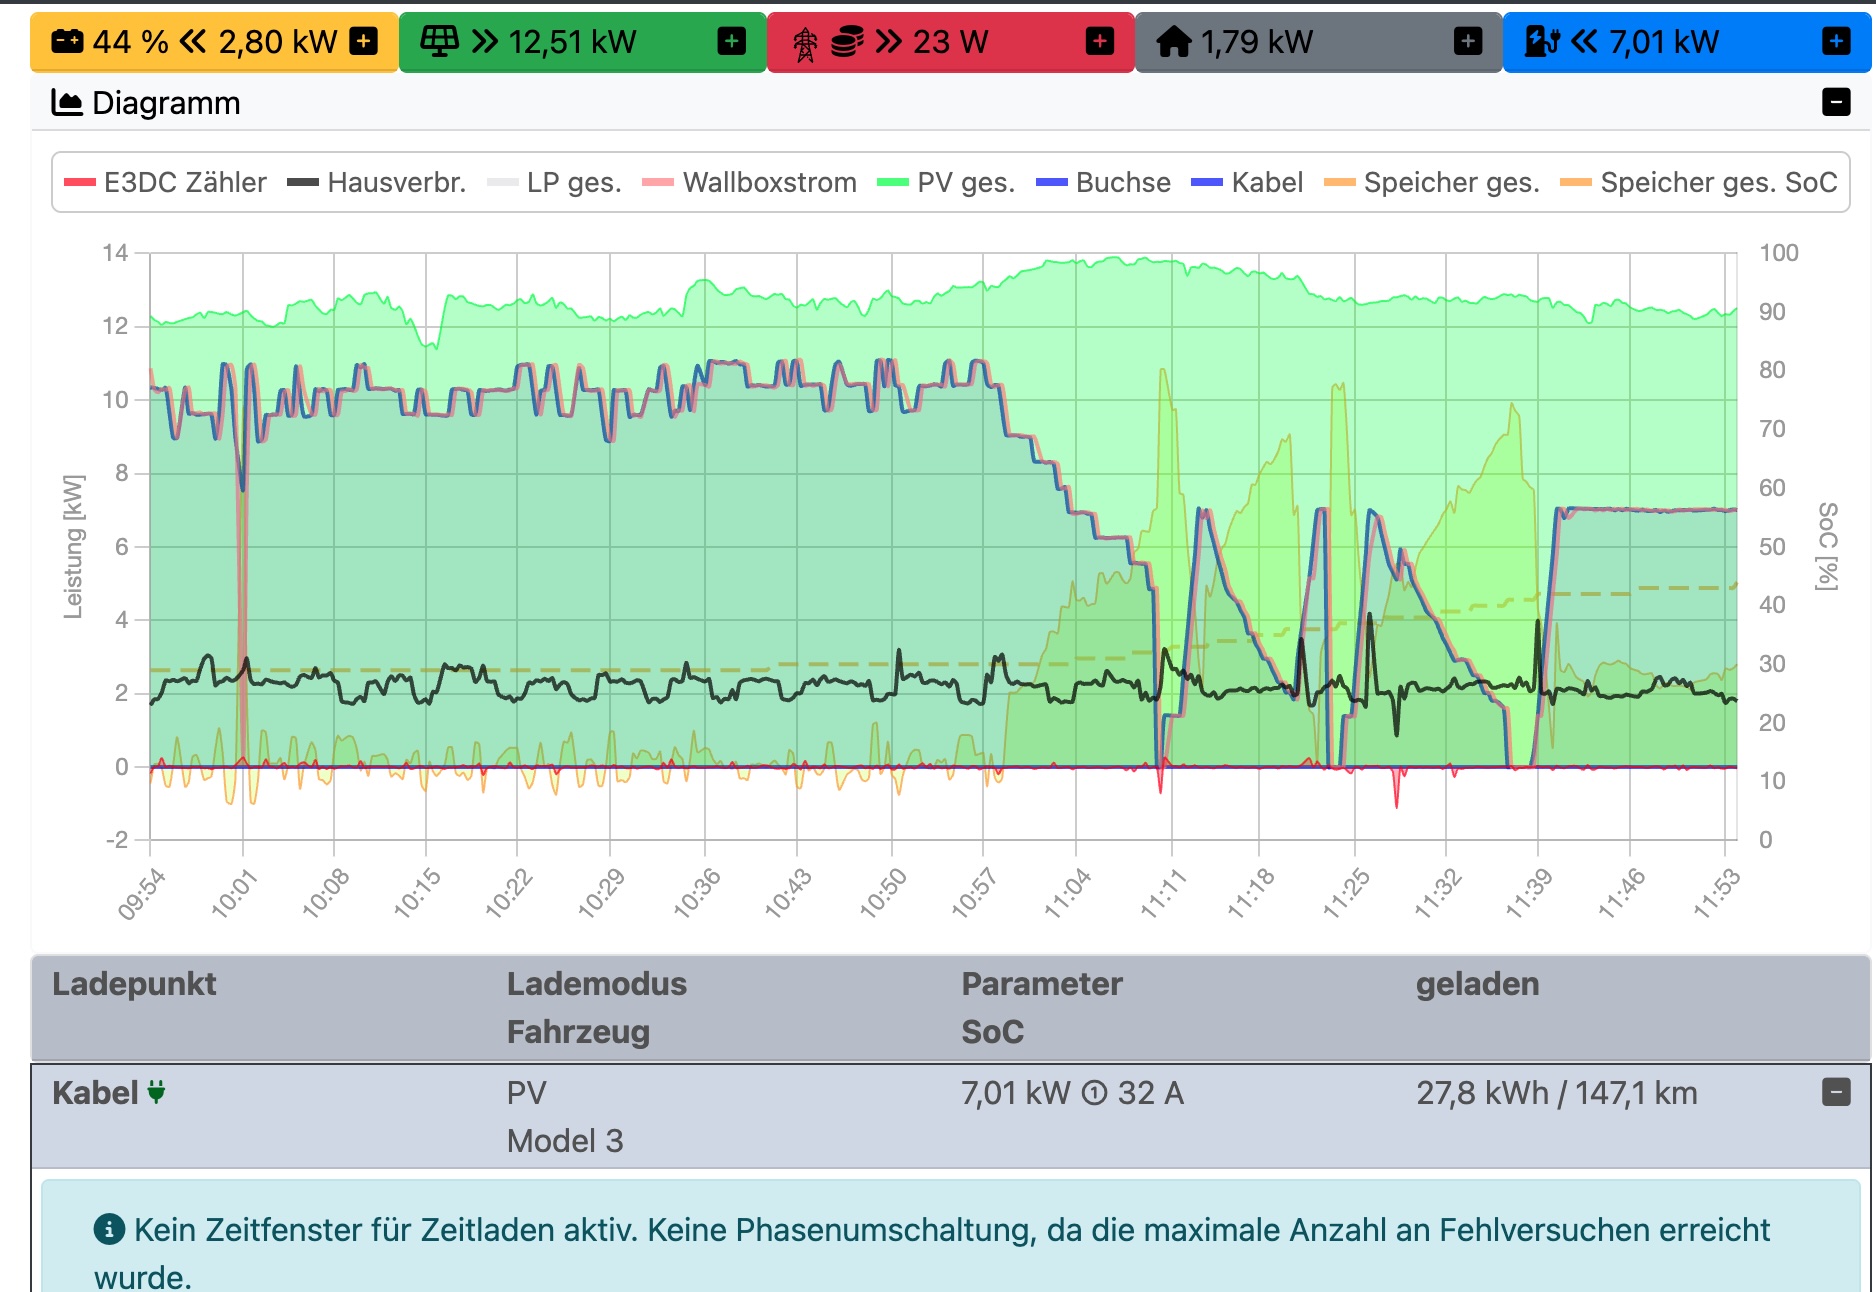Click the orange swatch before Speicher ges.
Viewport: 1876px width, 1292px height.
pyautogui.click(x=1339, y=183)
